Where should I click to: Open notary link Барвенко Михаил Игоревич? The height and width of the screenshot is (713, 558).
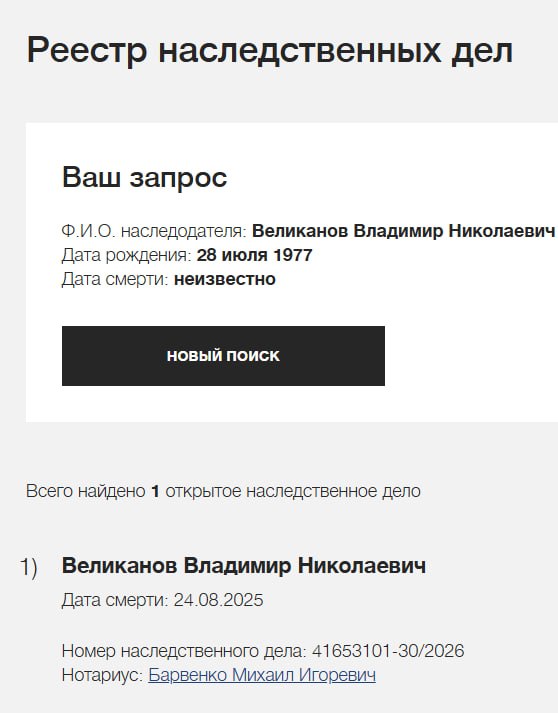(x=262, y=675)
